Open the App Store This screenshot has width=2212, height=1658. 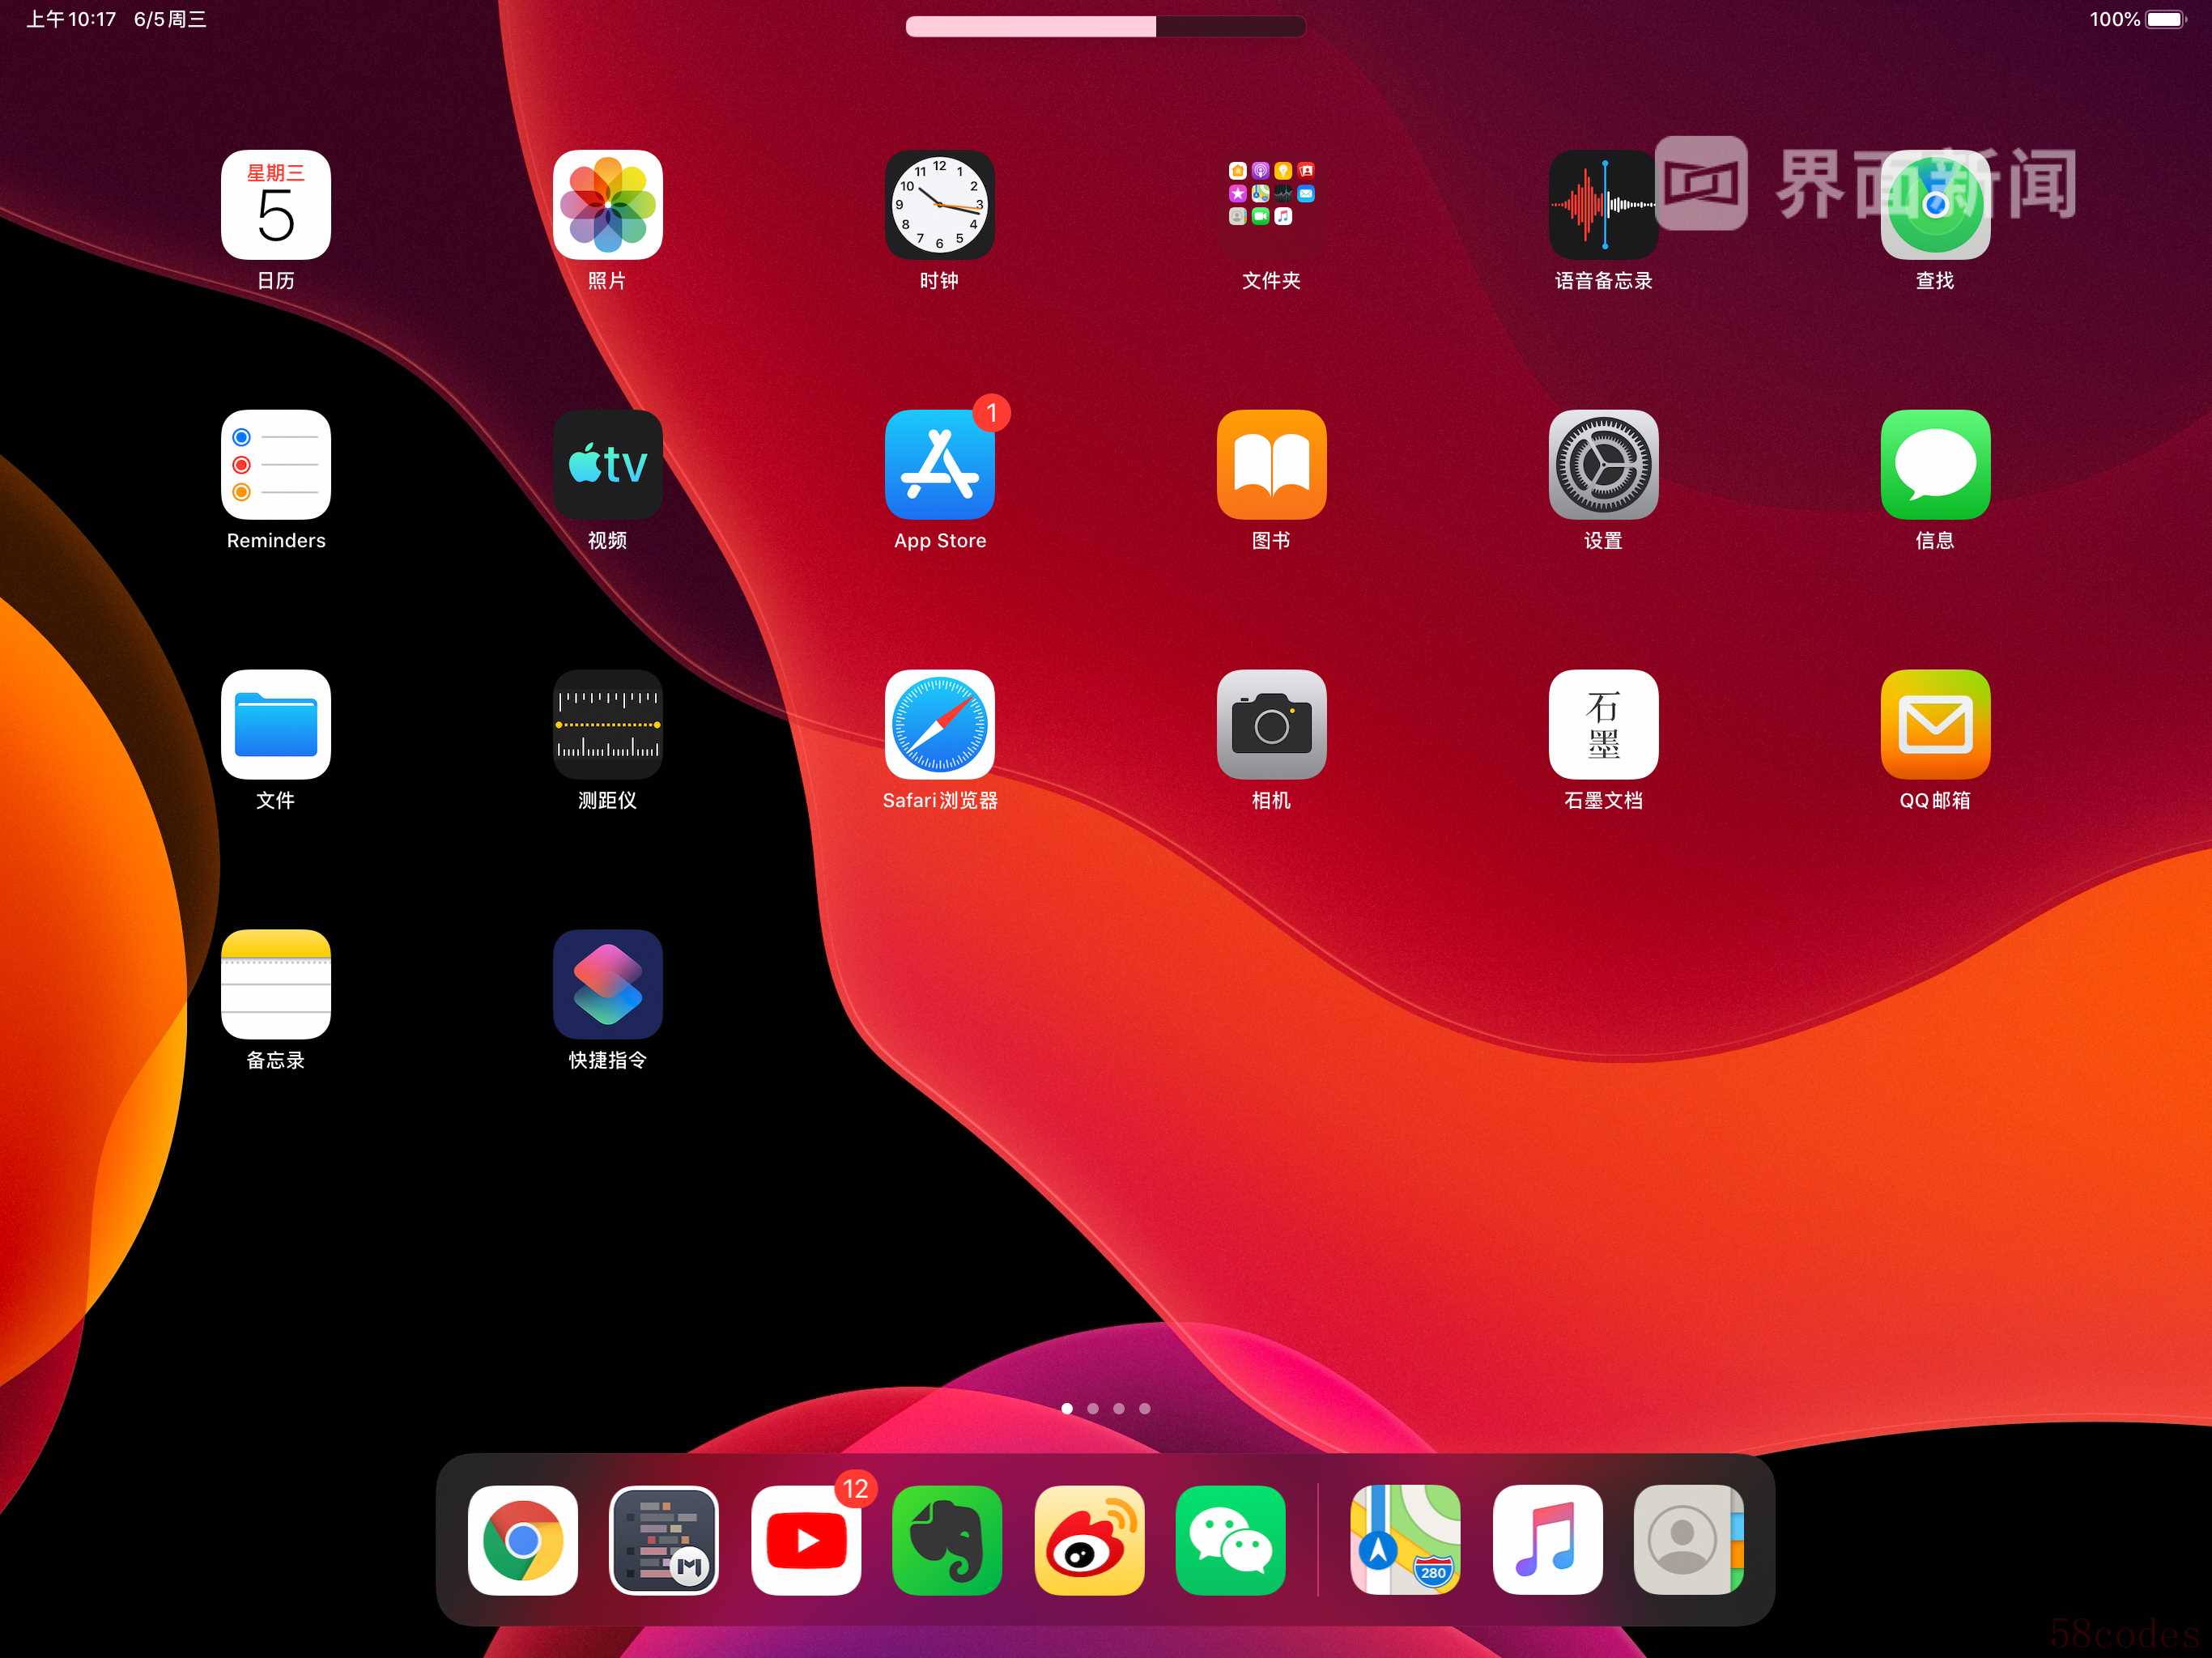click(x=940, y=465)
